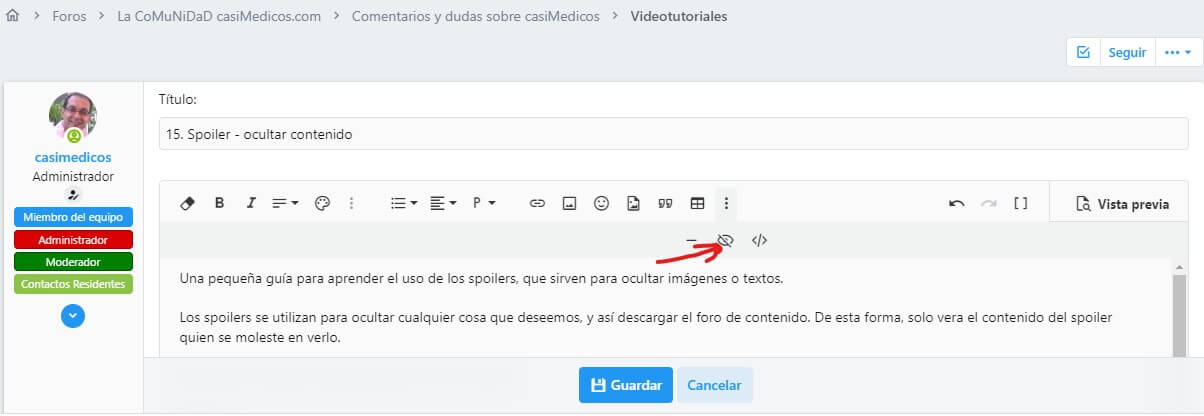Insert an image using the picture icon
This screenshot has width=1204, height=416.
[569, 203]
